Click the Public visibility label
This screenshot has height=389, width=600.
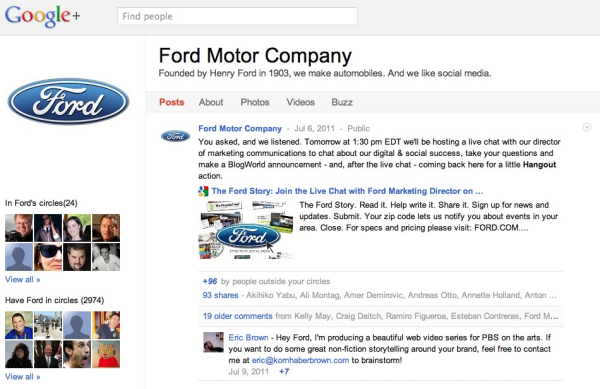(359, 129)
